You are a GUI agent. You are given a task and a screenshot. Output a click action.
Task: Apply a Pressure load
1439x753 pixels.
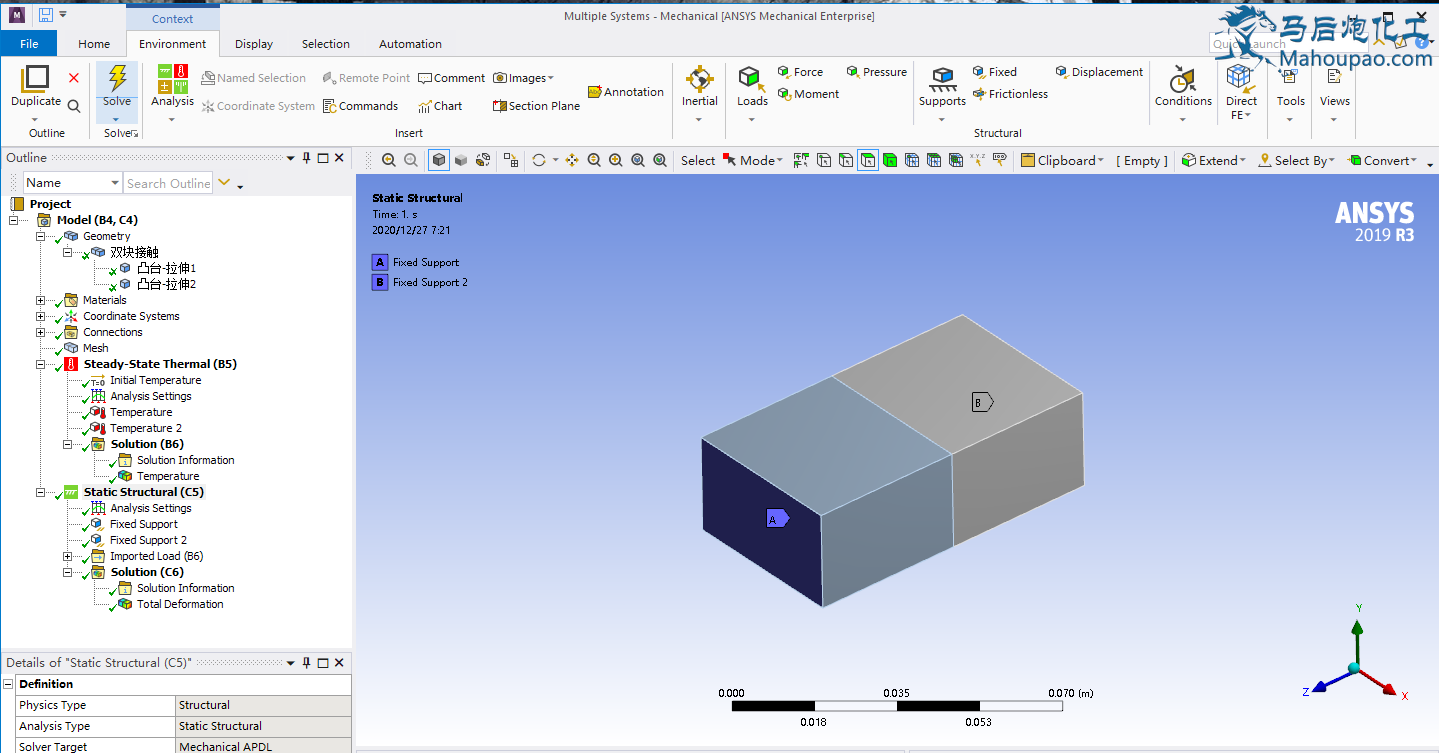(x=876, y=72)
